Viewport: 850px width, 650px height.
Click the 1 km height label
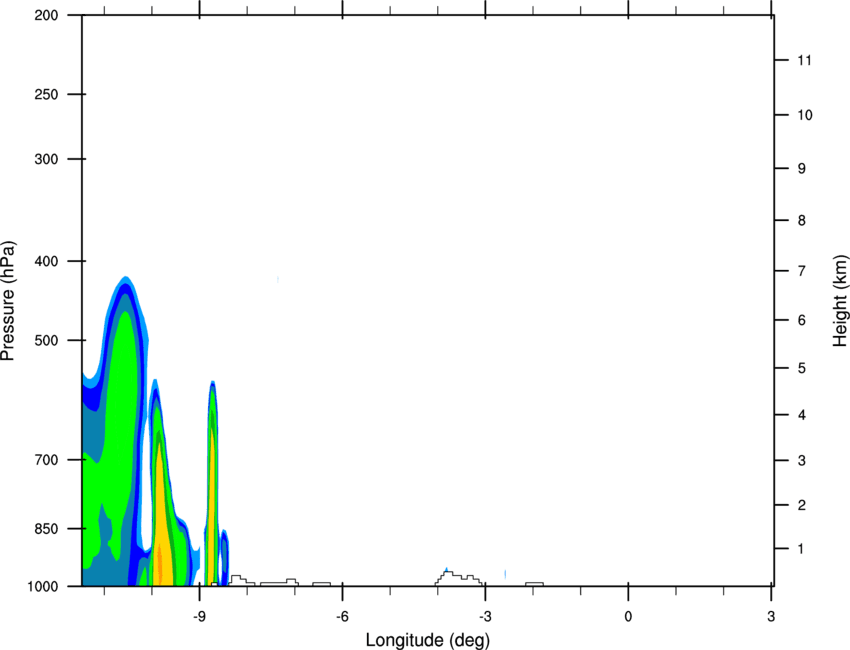pos(801,549)
